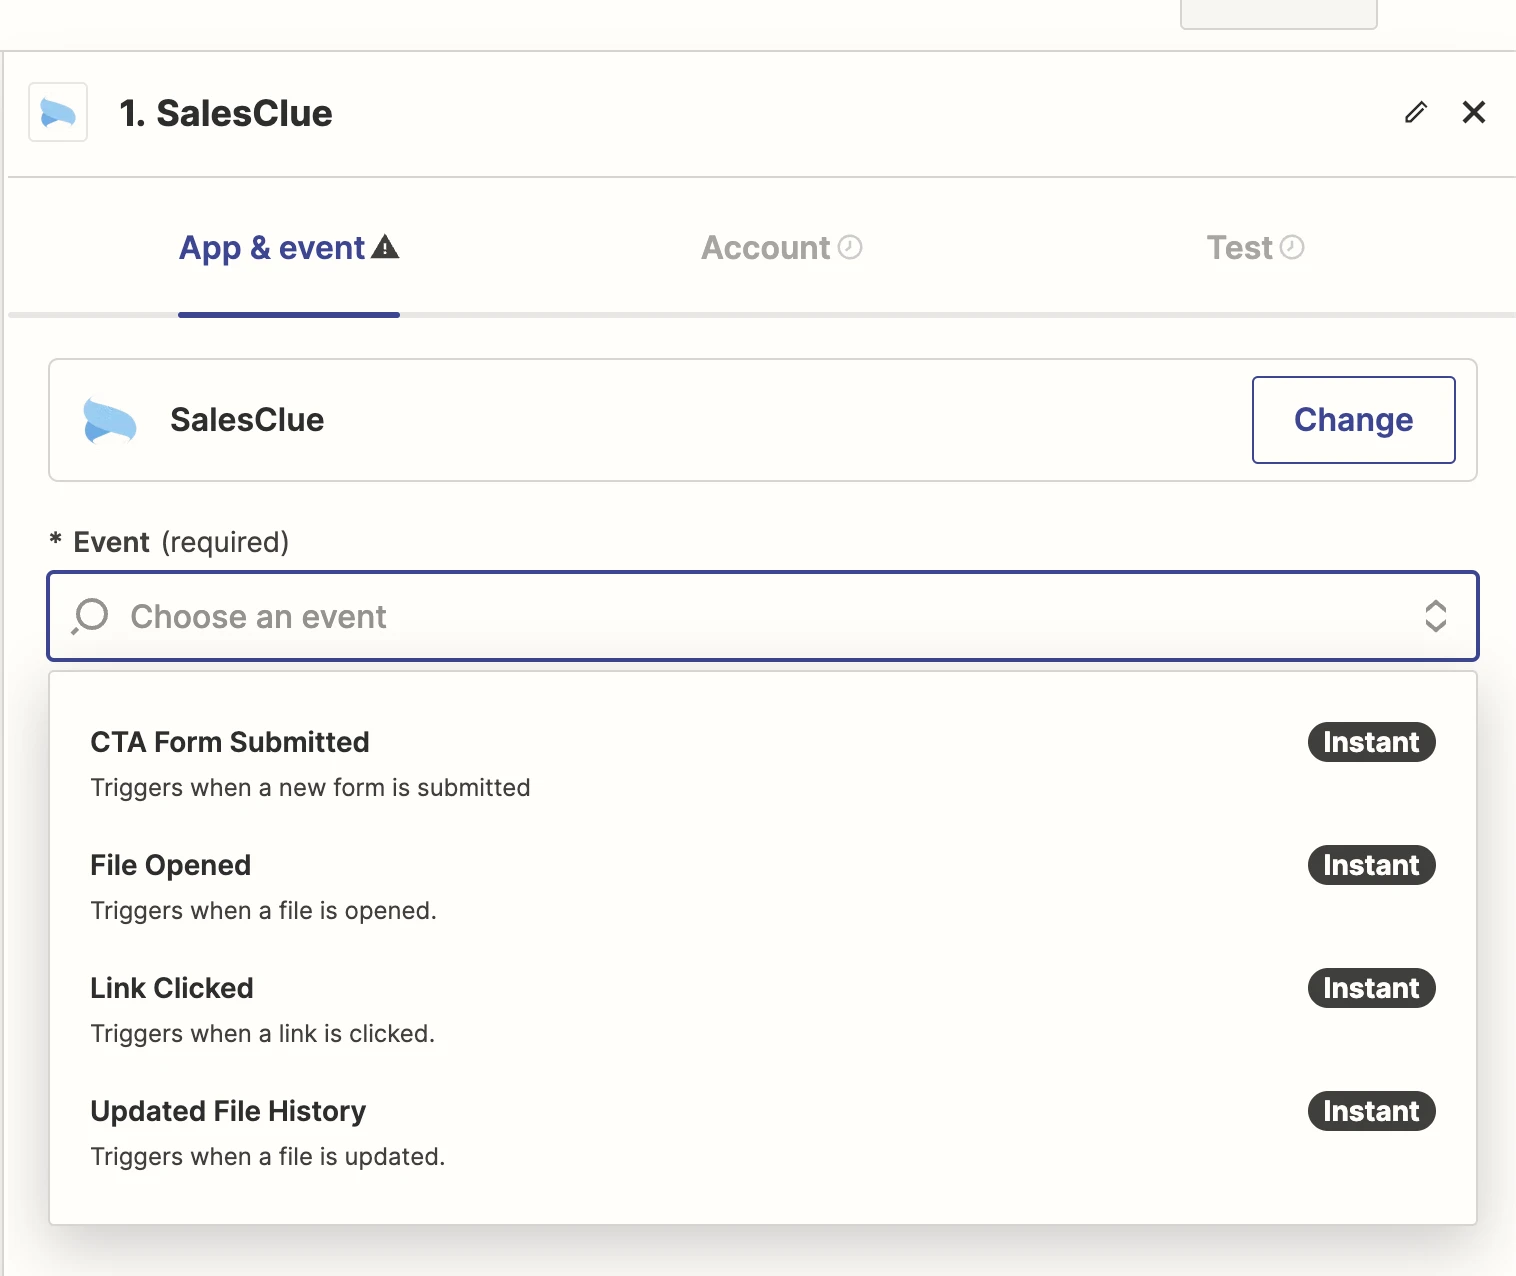Screen dimensions: 1516x1276
Task: Click the SalesClue app name text
Action: 247,420
